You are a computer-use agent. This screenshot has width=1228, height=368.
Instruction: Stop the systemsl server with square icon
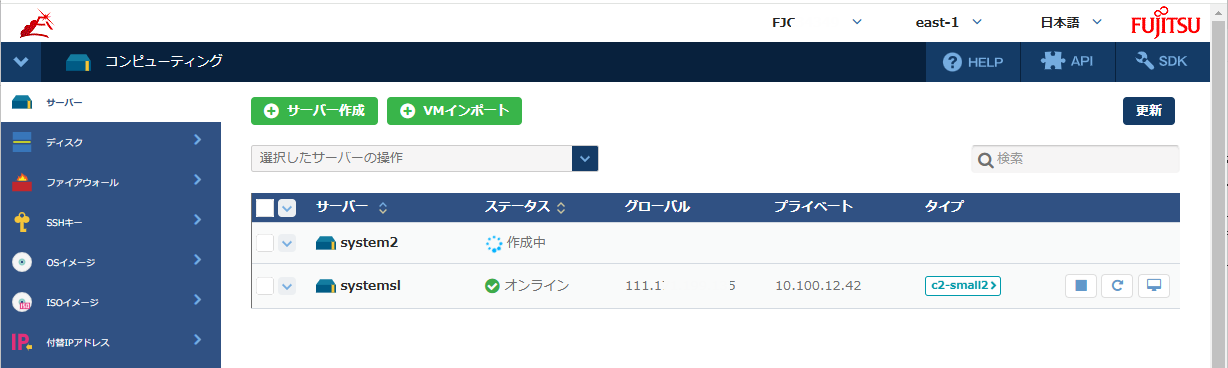[x=1080, y=286]
